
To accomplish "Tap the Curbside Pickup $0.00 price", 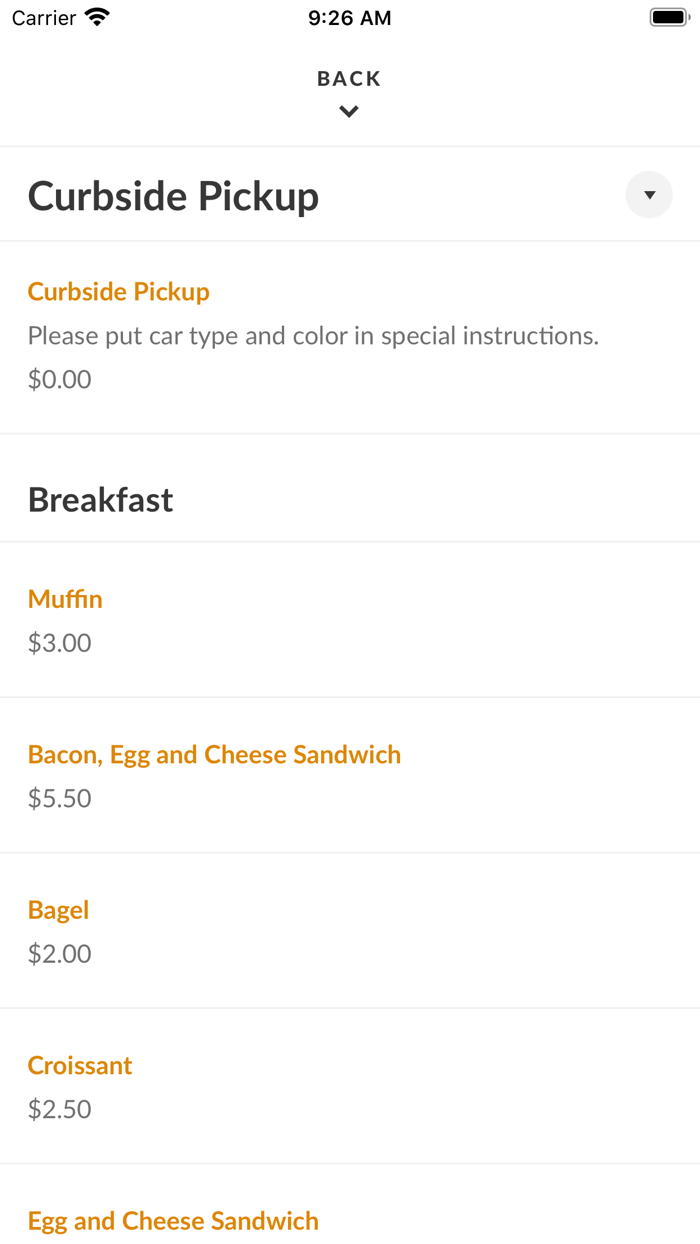I will (x=59, y=379).
